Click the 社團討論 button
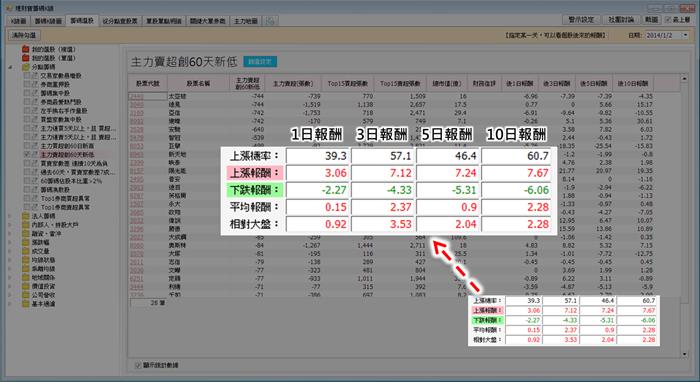 (621, 20)
